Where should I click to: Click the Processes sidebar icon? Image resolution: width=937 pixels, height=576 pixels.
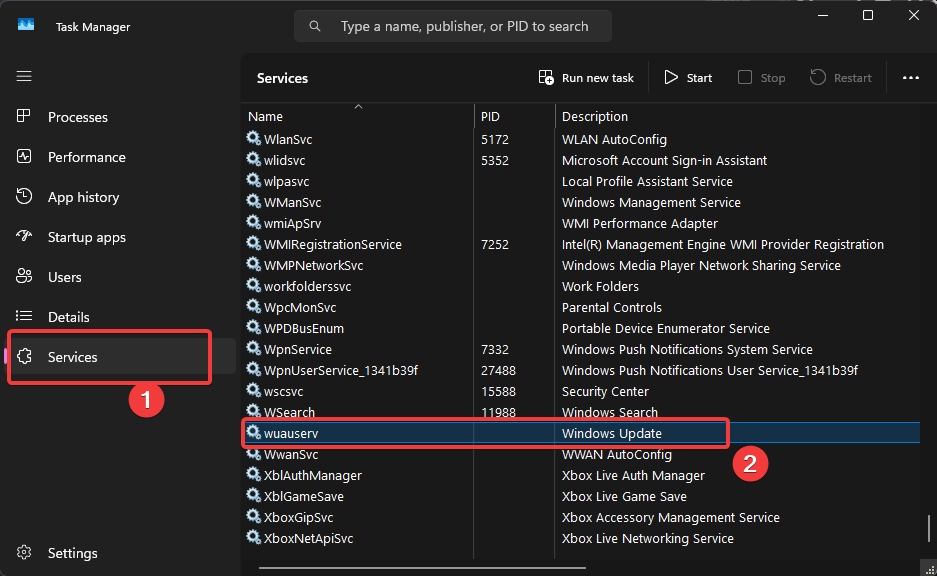pyautogui.click(x=24, y=116)
